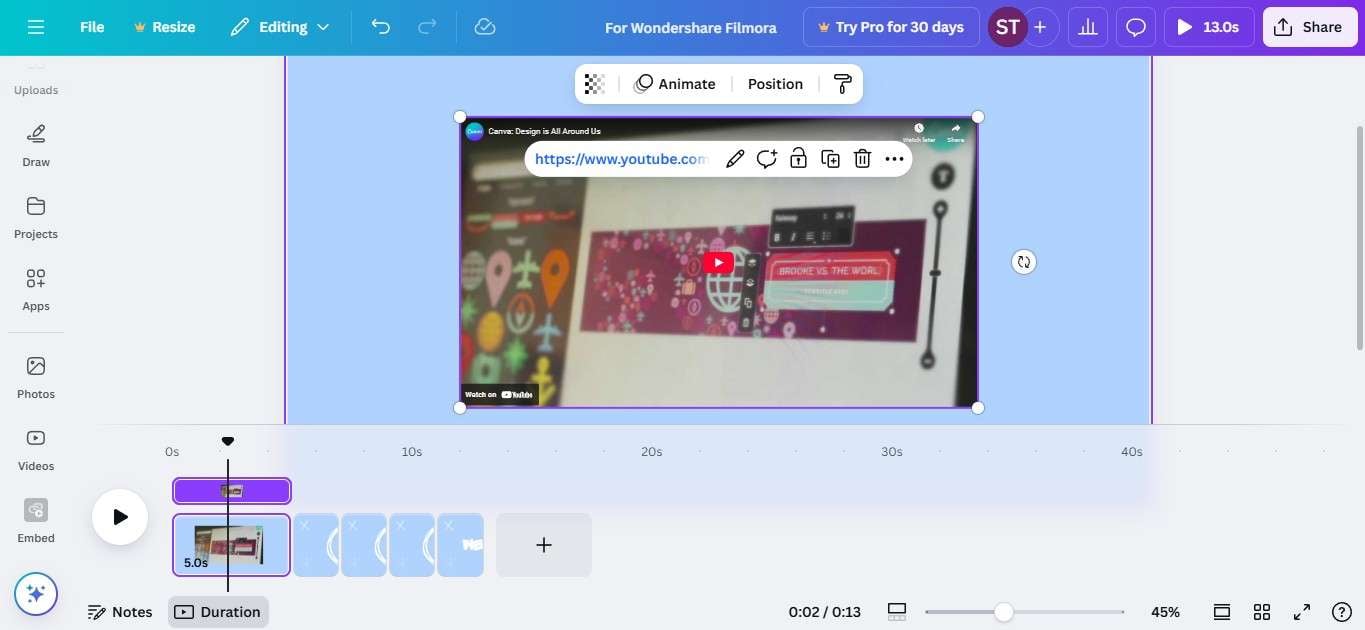Select the purple video track clip
This screenshot has height=630, width=1365.
[x=232, y=491]
